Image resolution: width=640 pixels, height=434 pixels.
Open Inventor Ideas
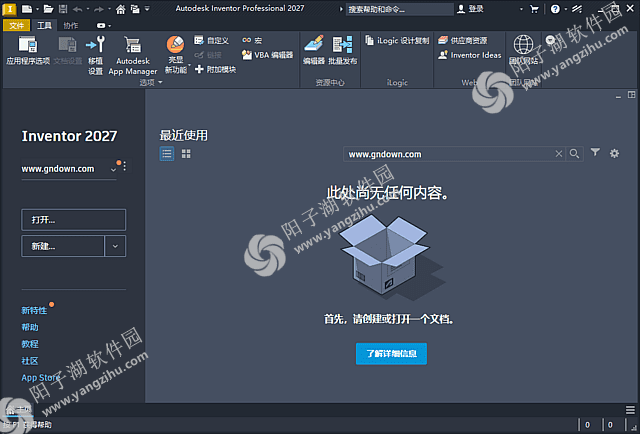click(469, 55)
